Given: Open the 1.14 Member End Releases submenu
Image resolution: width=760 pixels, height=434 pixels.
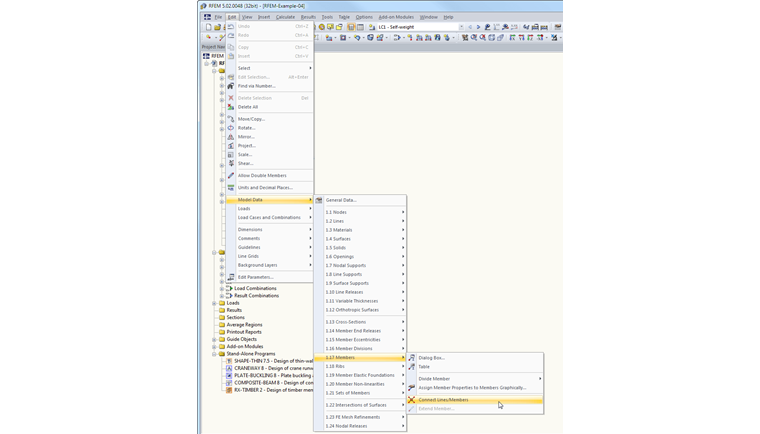Looking at the screenshot, I should coord(360,331).
